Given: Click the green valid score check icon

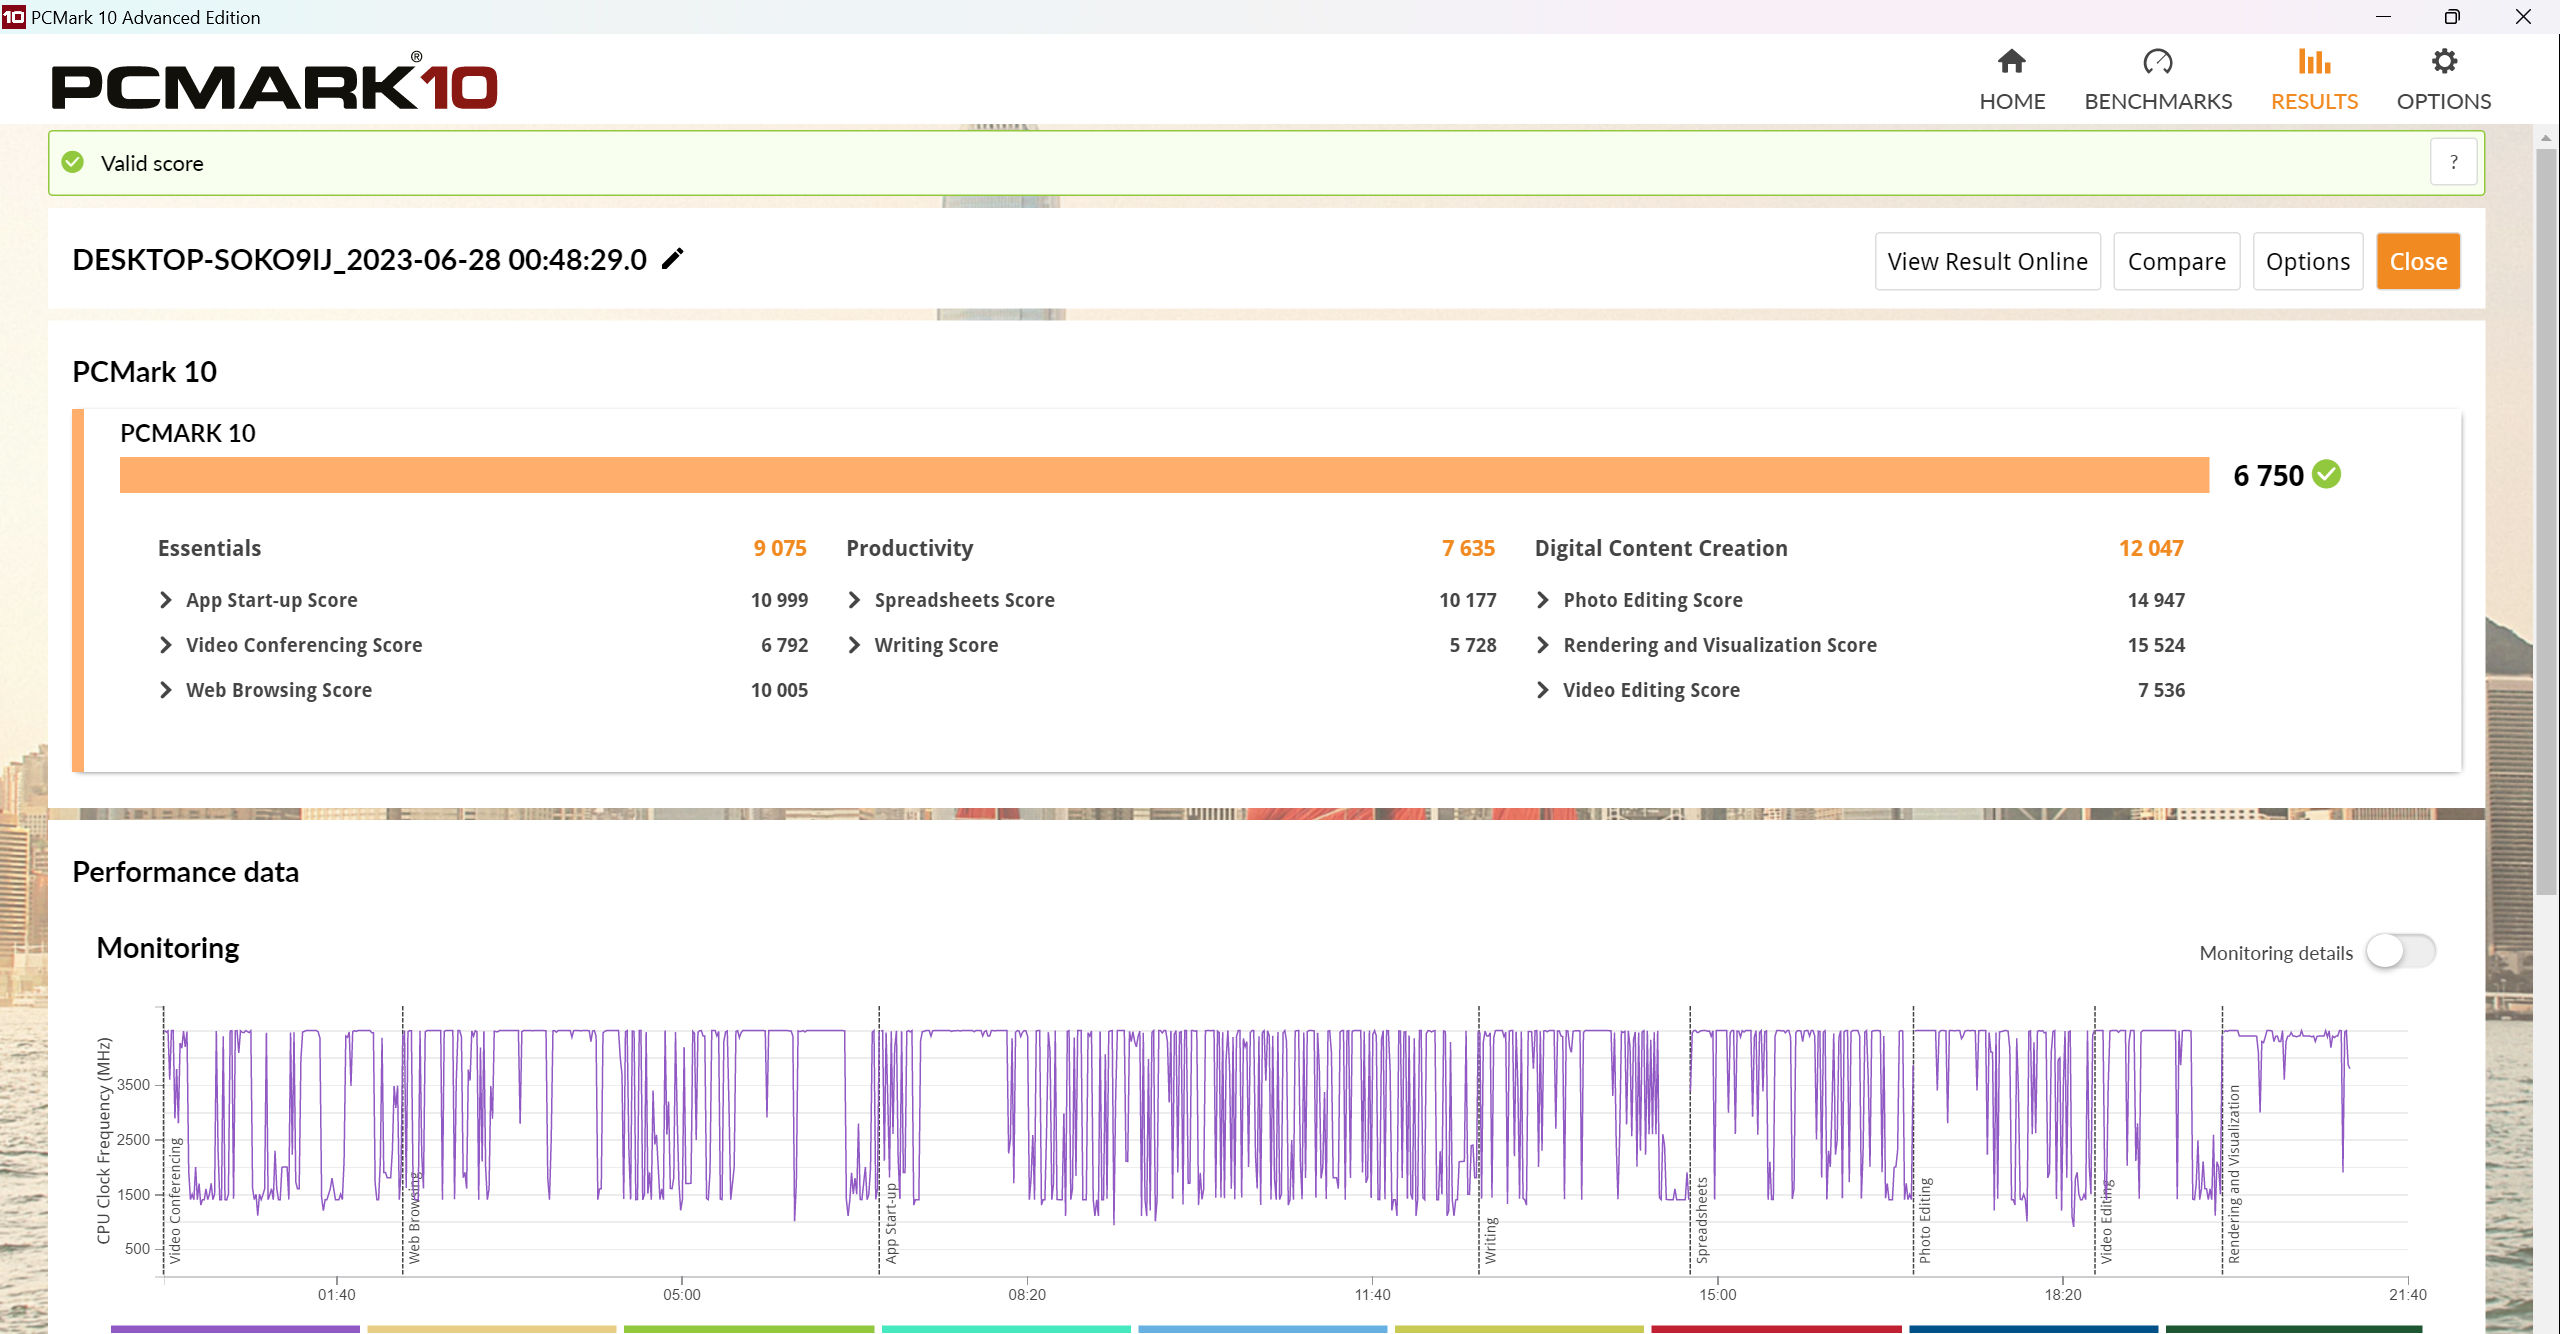Looking at the screenshot, I should tap(73, 162).
